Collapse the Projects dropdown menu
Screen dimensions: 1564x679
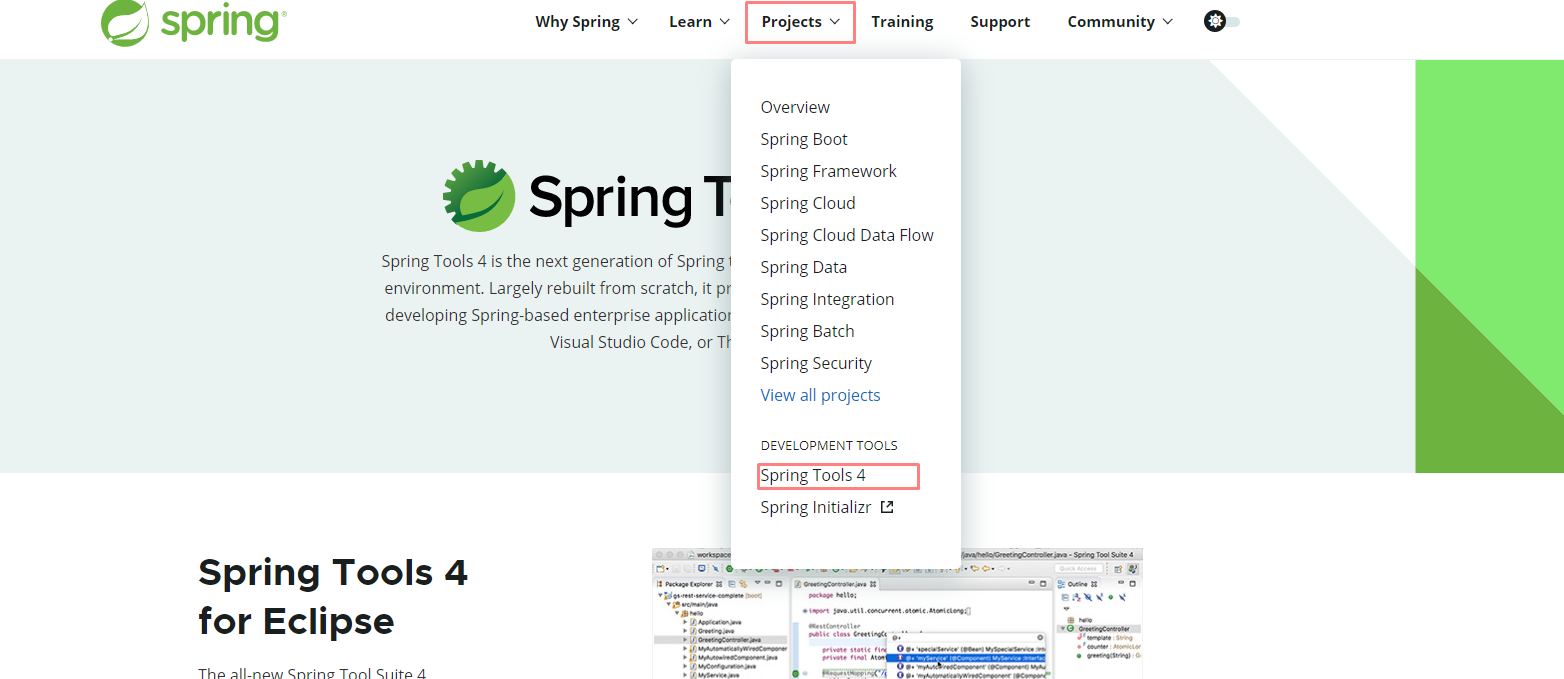click(800, 22)
